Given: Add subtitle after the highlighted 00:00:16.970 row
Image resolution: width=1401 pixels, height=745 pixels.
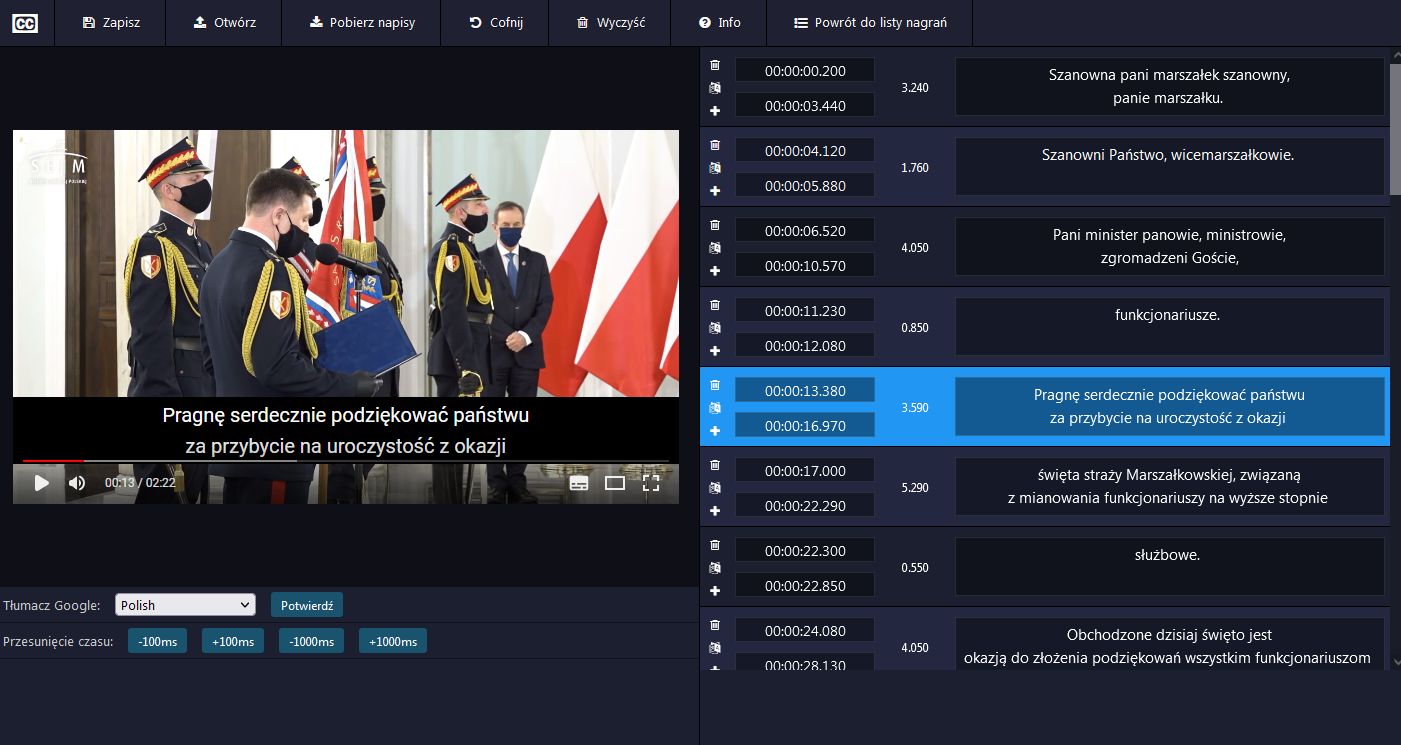Looking at the screenshot, I should tap(715, 431).
